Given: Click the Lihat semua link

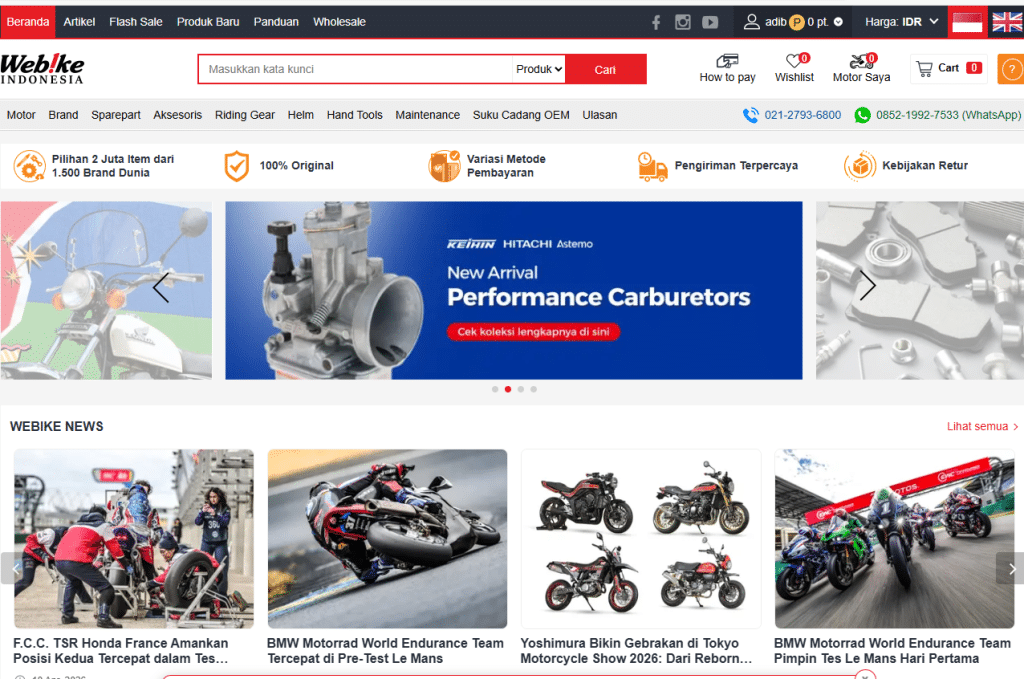Looking at the screenshot, I should pyautogui.click(x=982, y=426).
